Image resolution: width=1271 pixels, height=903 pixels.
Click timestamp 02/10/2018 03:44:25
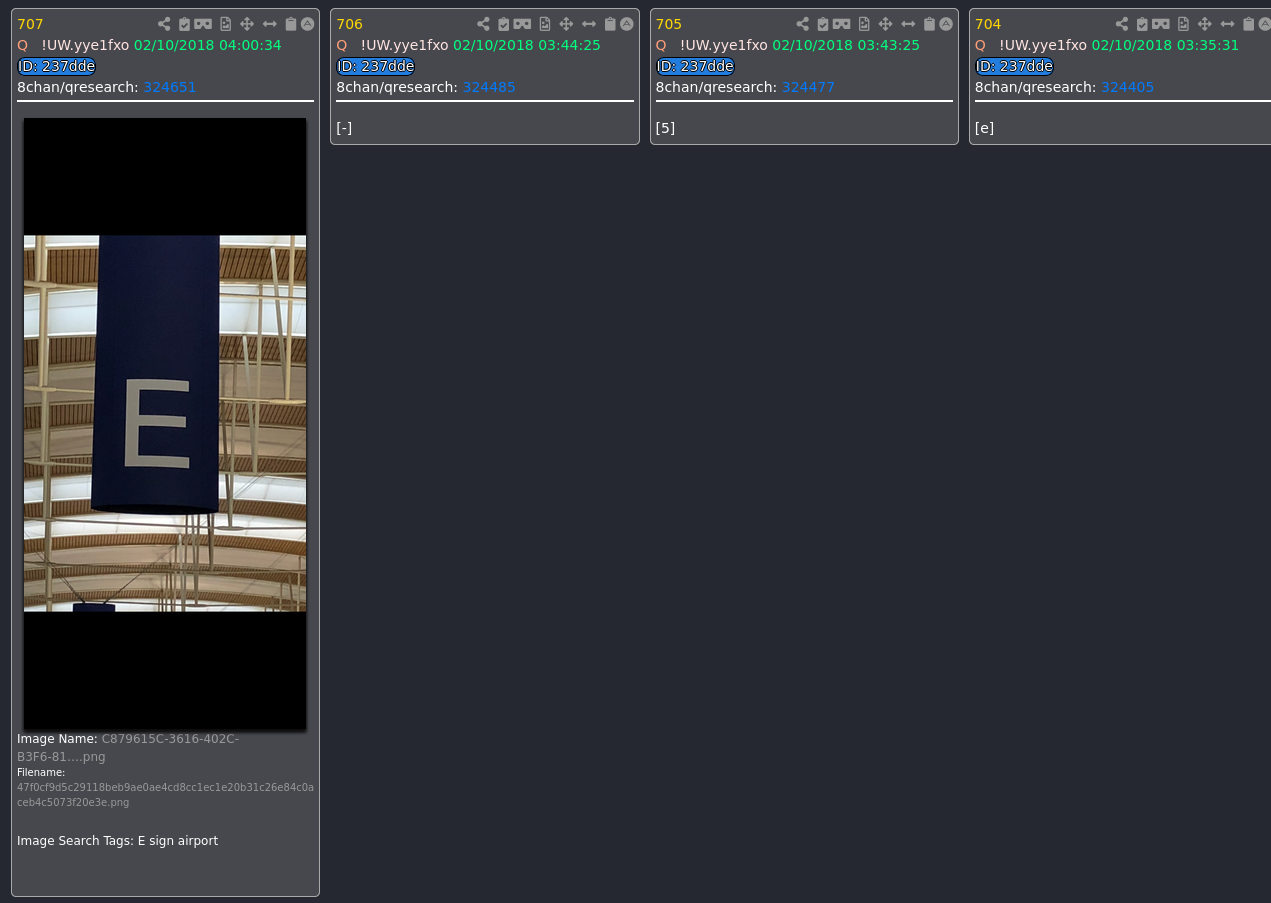pyautogui.click(x=527, y=45)
